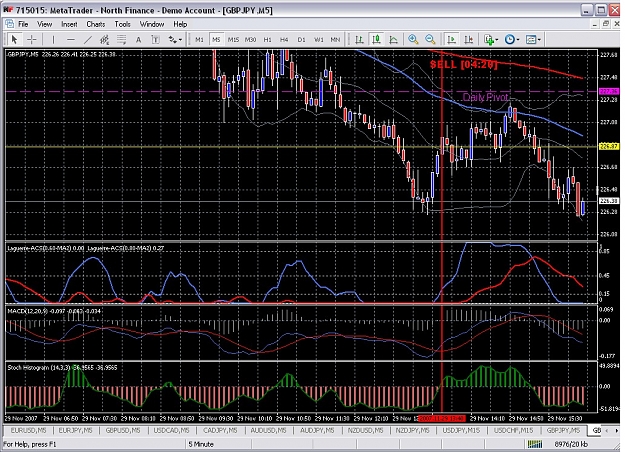Switch to the CADJPY,M5 chart tab
Viewport: 625px width, 452px height.
[220, 430]
